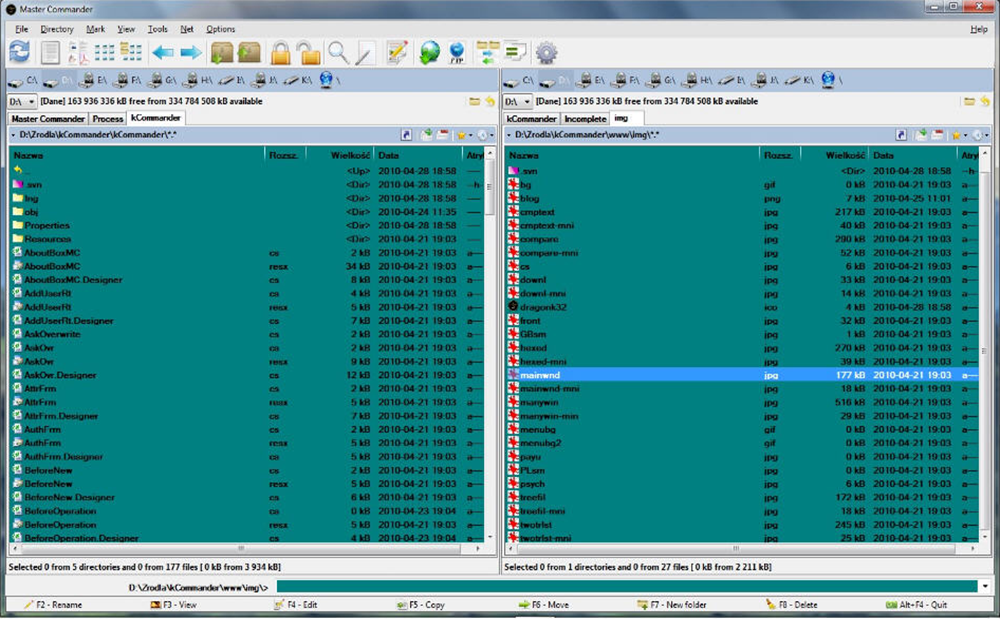Open the Tools menu

point(158,29)
